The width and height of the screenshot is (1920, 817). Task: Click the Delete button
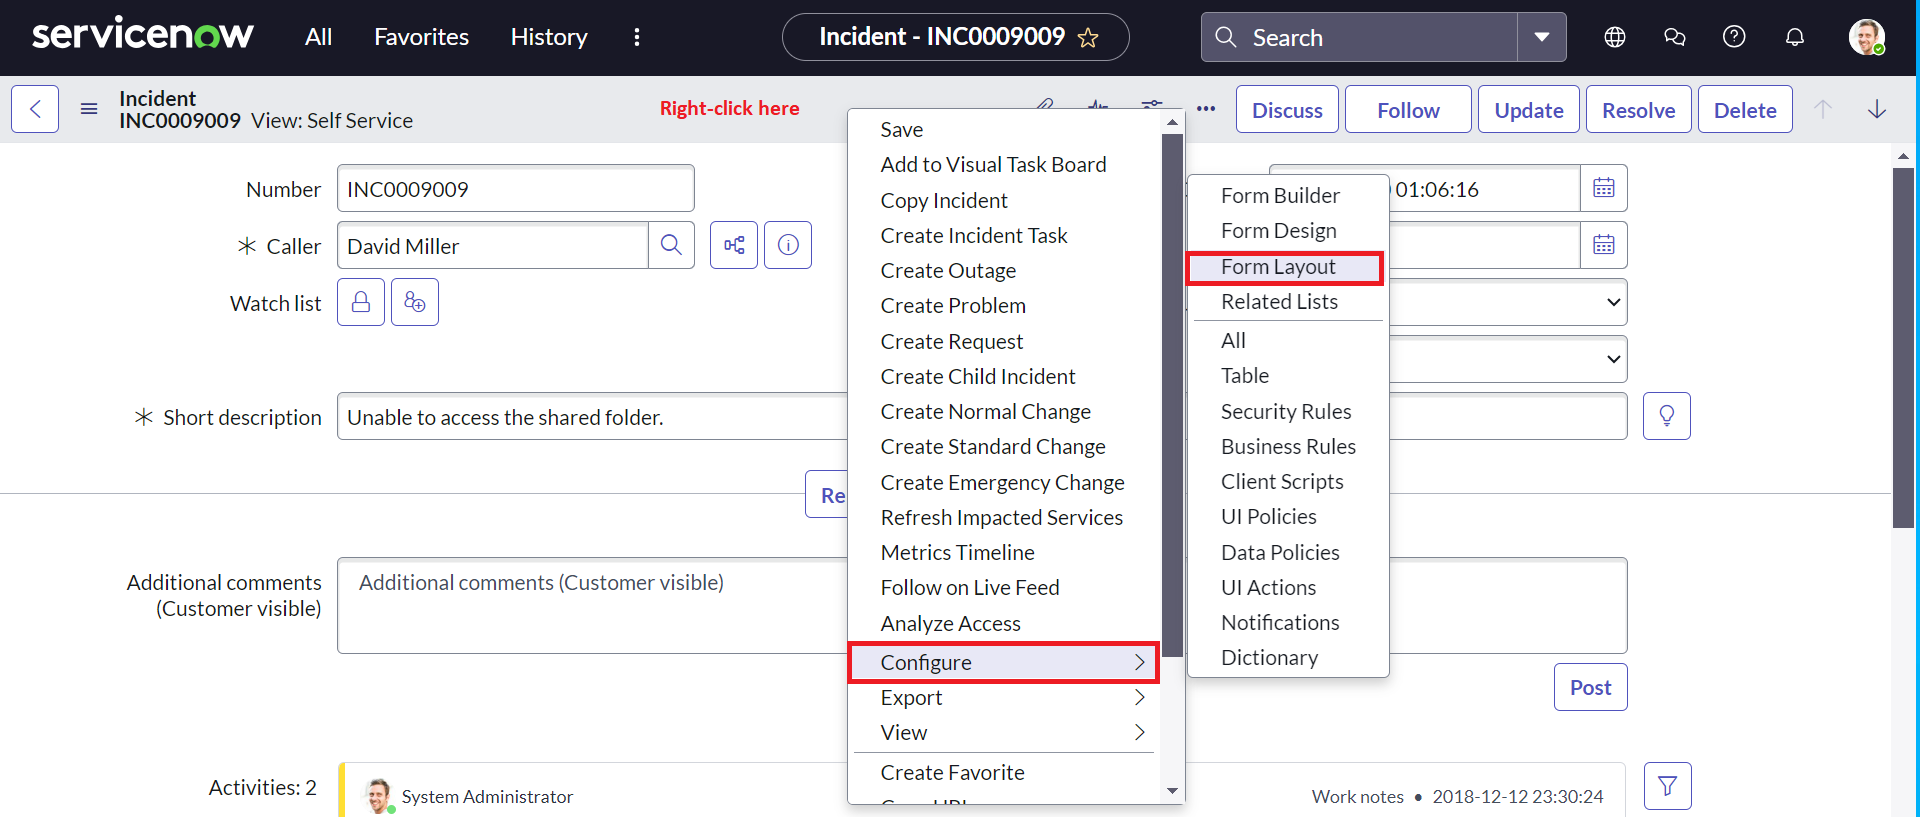(1745, 109)
